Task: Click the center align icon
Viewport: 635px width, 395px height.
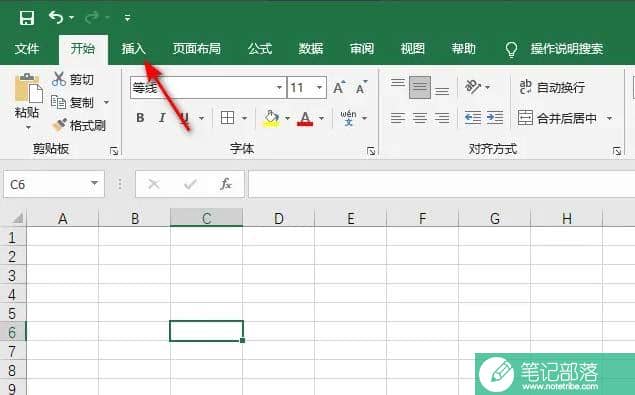Action: 420,118
